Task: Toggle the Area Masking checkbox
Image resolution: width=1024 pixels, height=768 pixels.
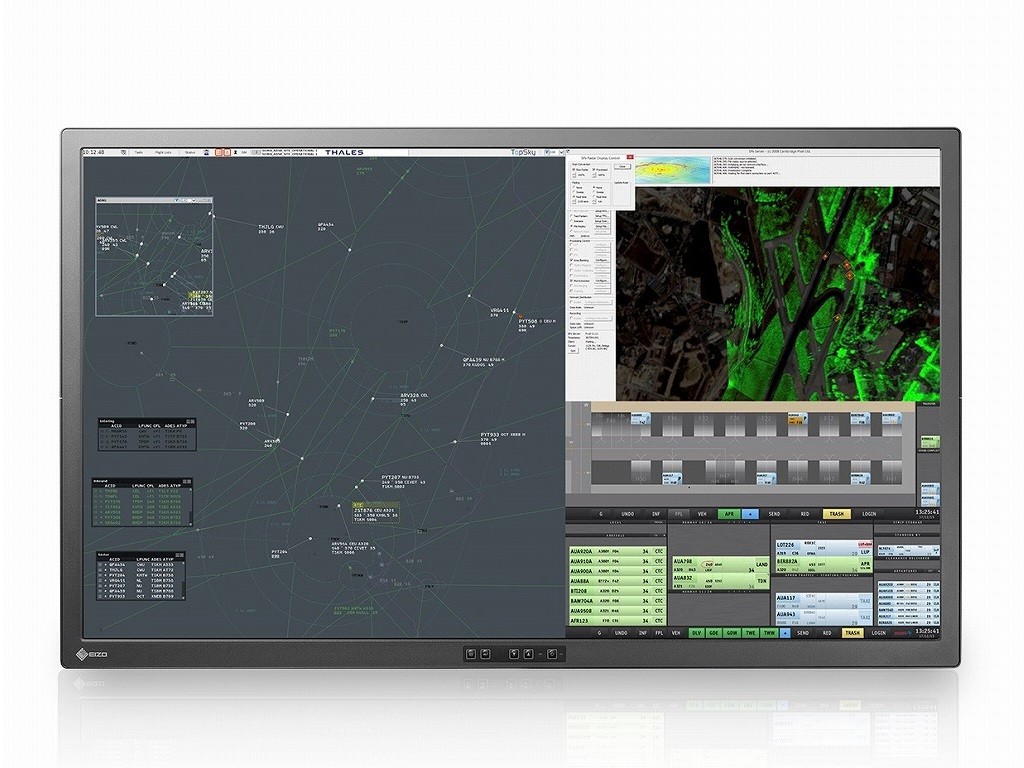Action: pyautogui.click(x=571, y=261)
